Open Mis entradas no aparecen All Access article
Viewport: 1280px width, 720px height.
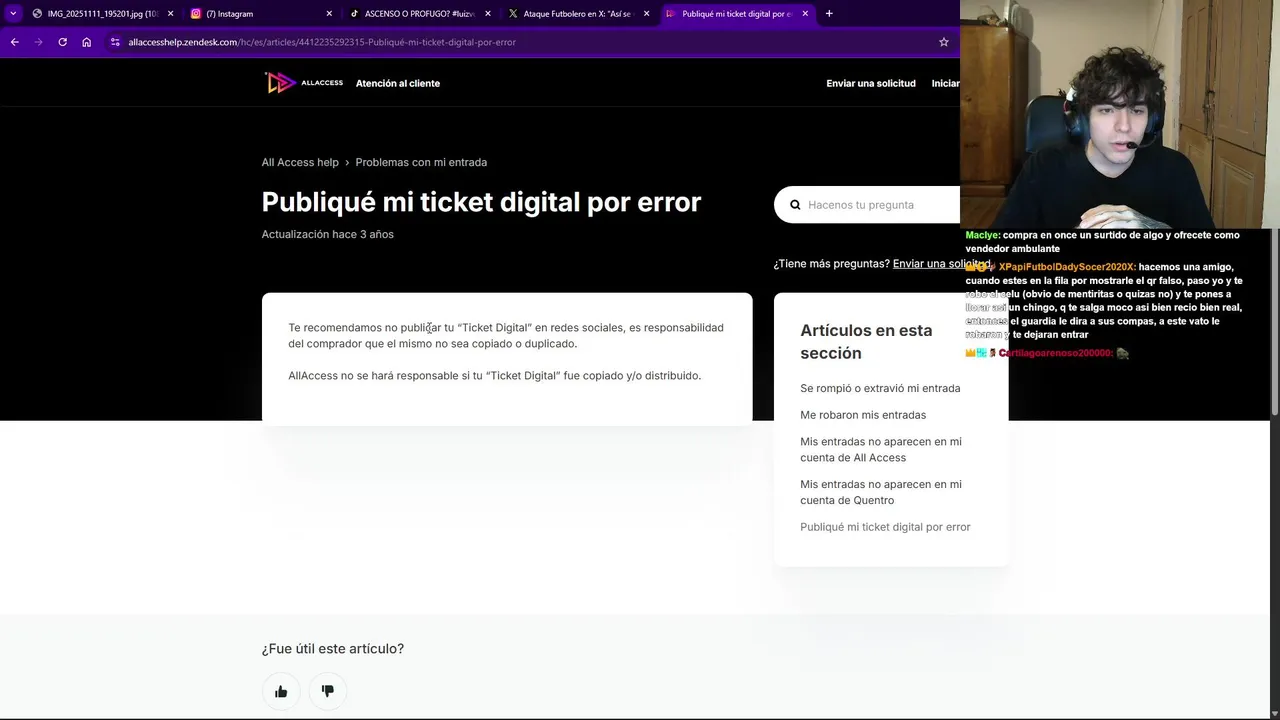(x=881, y=449)
